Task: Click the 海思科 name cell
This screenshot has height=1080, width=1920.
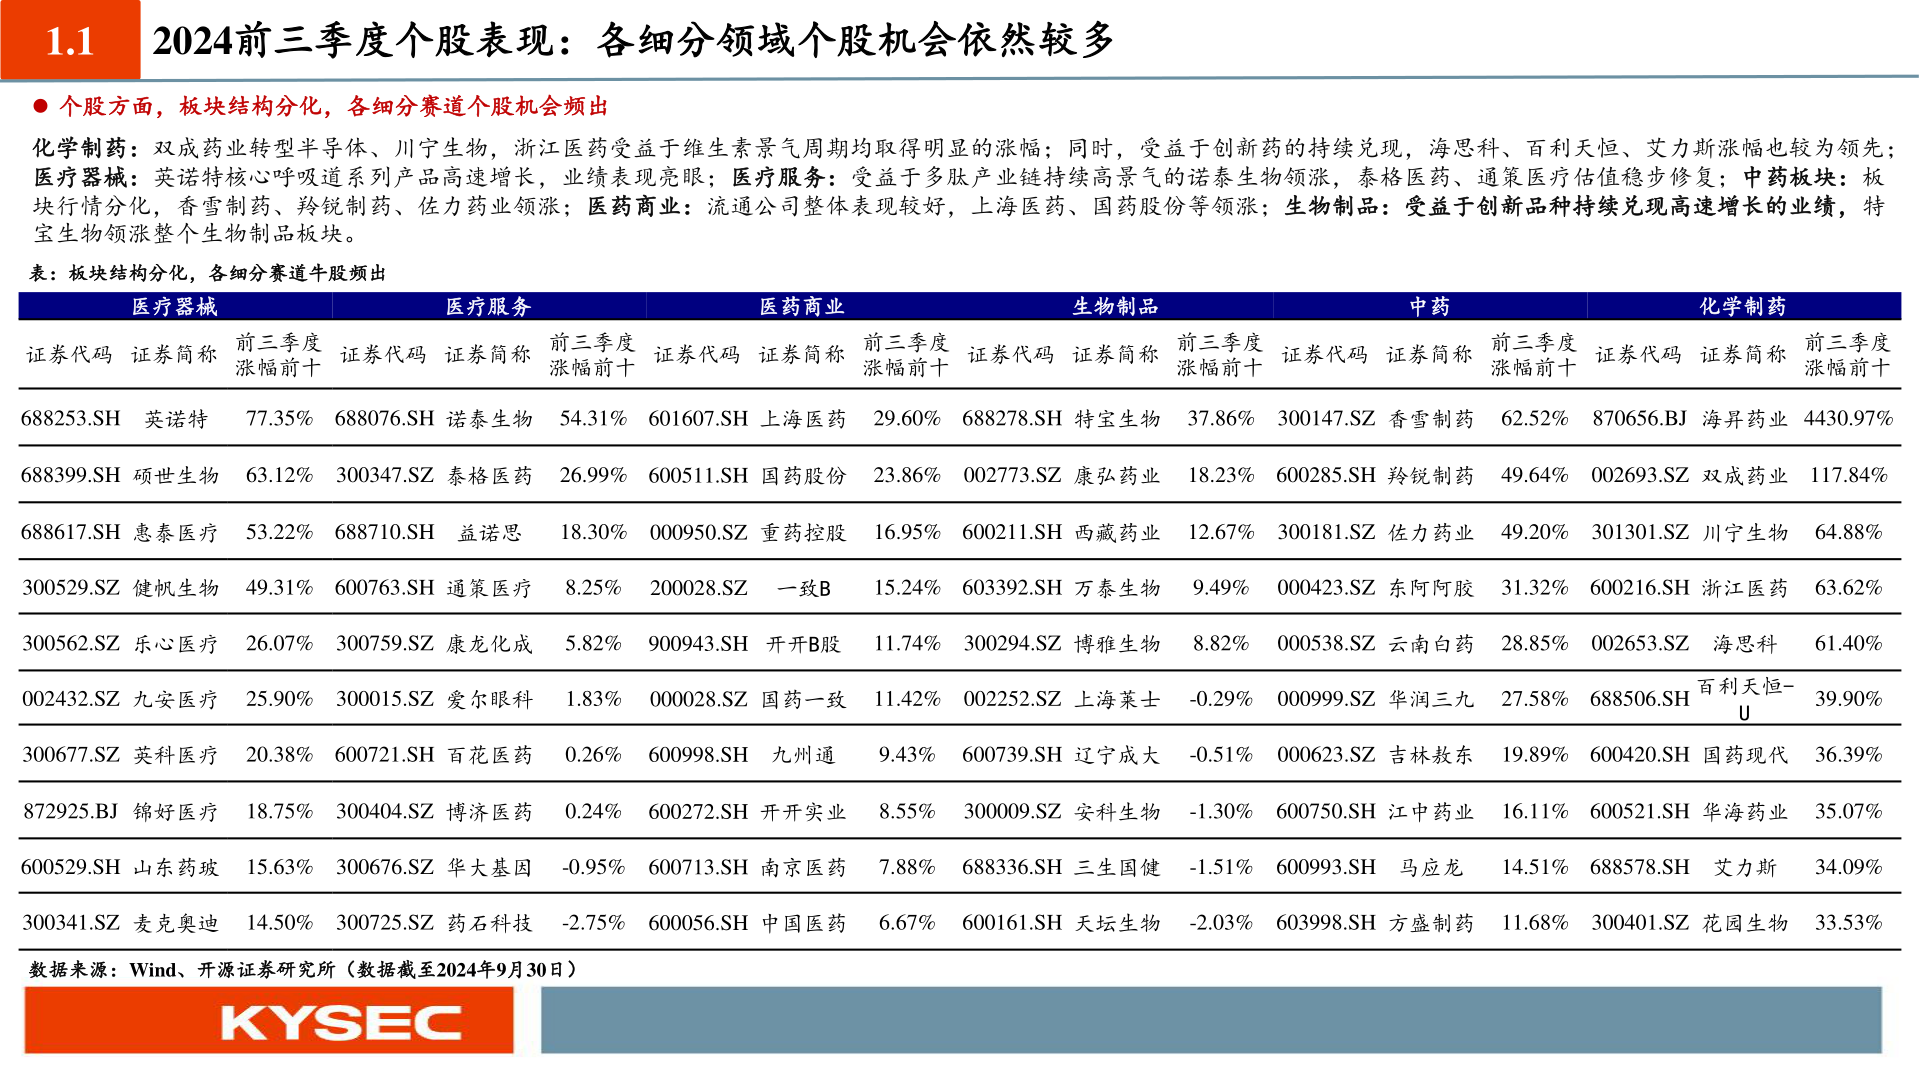Action: (1746, 645)
